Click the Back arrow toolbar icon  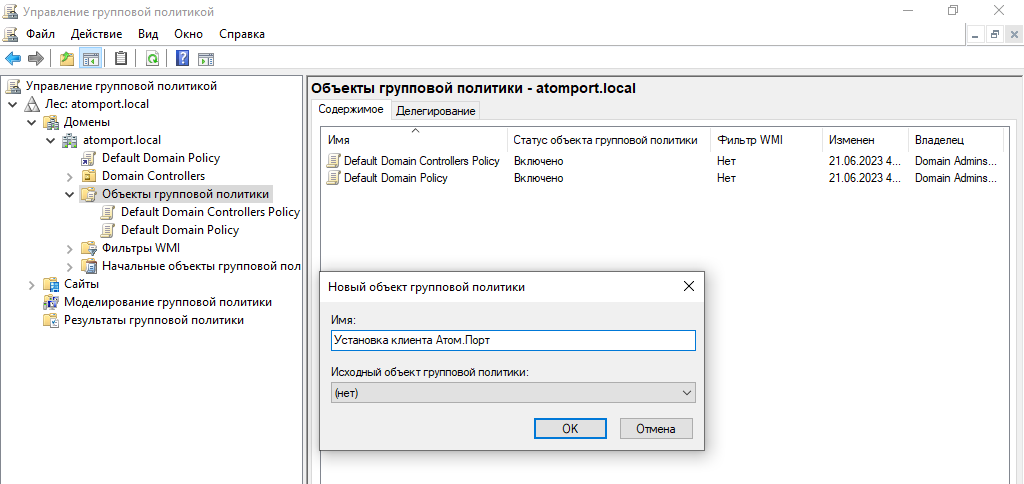(13, 58)
